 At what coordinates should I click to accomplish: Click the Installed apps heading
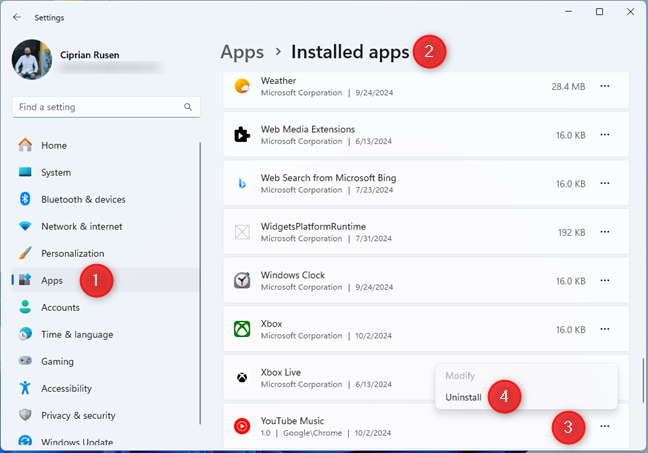coord(350,52)
